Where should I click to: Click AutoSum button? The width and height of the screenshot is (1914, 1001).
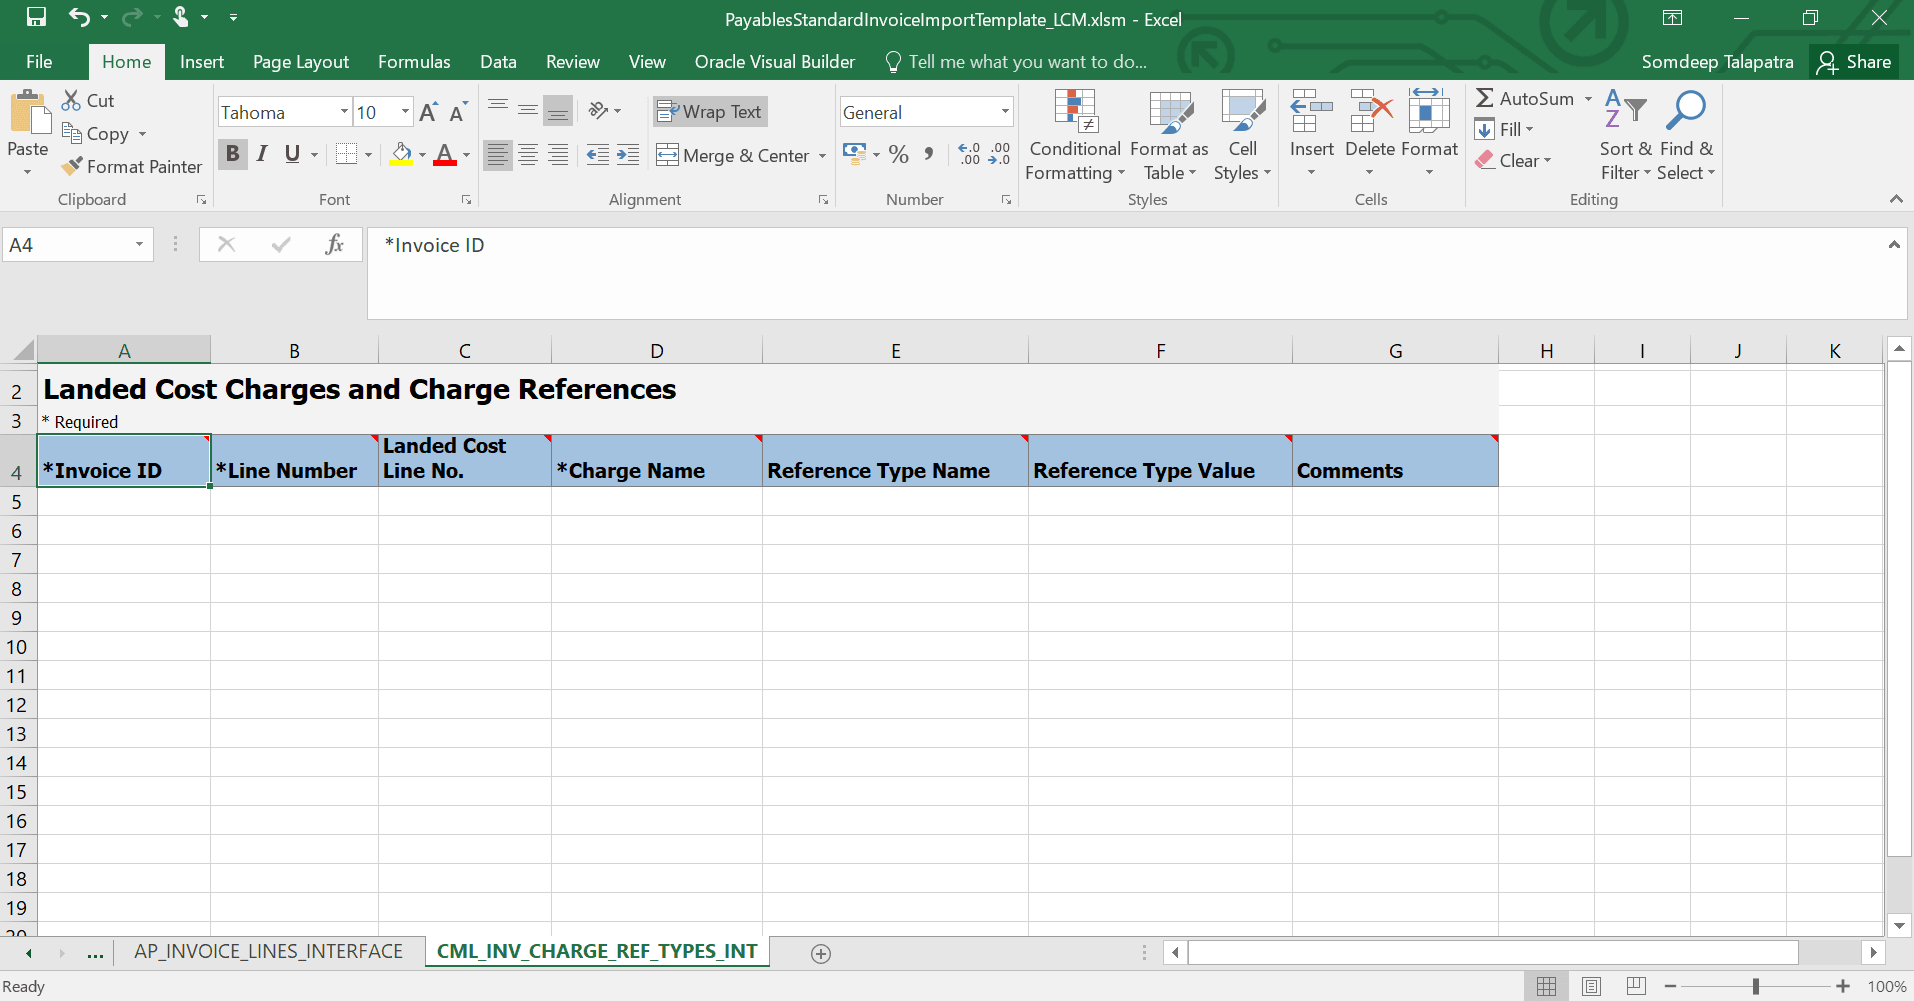[x=1525, y=98]
